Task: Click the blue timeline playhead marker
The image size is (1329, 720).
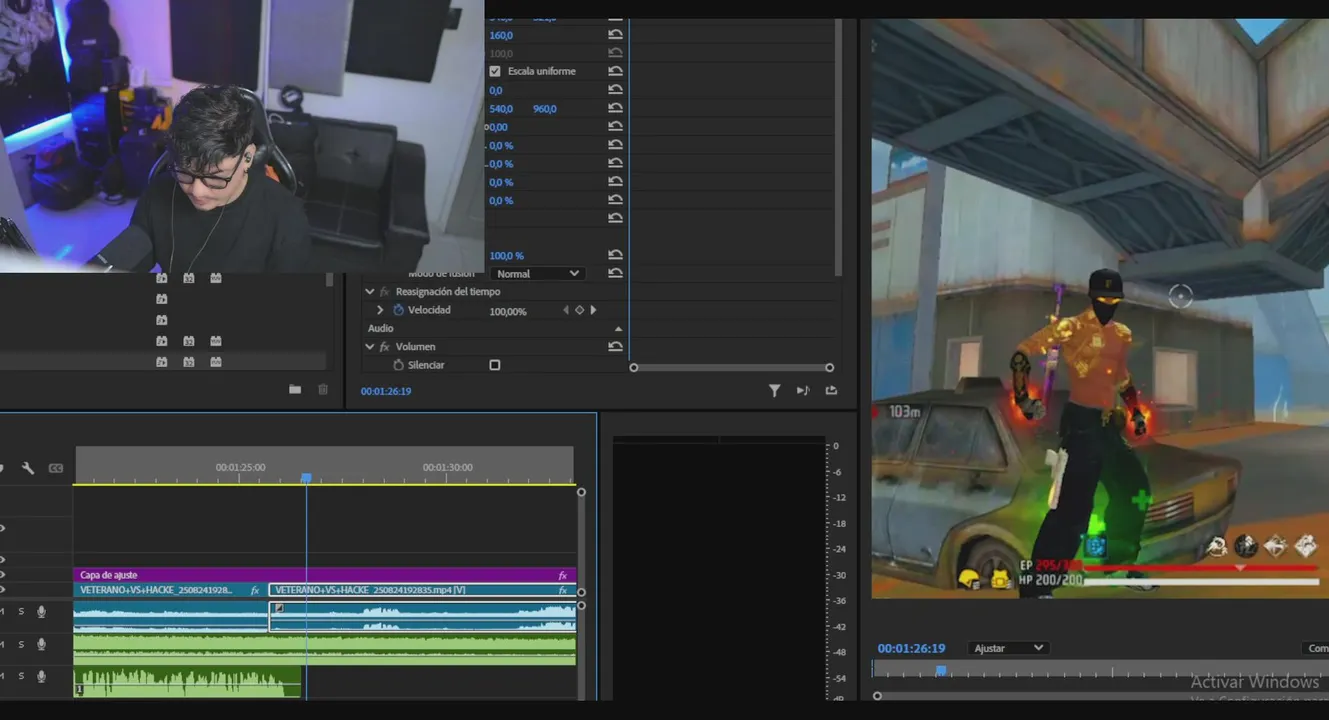Action: pos(306,479)
